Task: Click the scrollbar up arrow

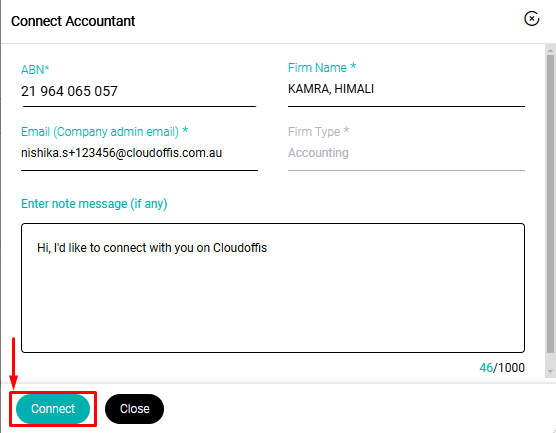Action: point(550,50)
